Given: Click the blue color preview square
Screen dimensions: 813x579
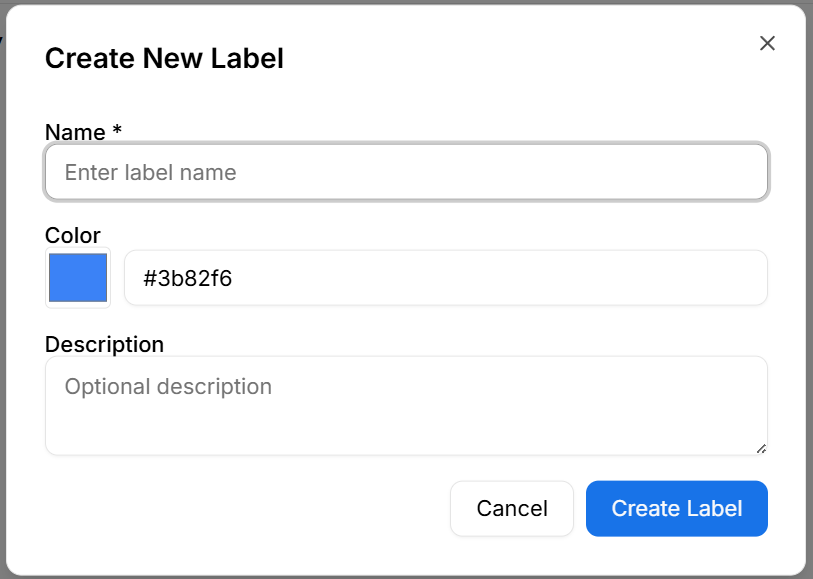Looking at the screenshot, I should [77, 278].
